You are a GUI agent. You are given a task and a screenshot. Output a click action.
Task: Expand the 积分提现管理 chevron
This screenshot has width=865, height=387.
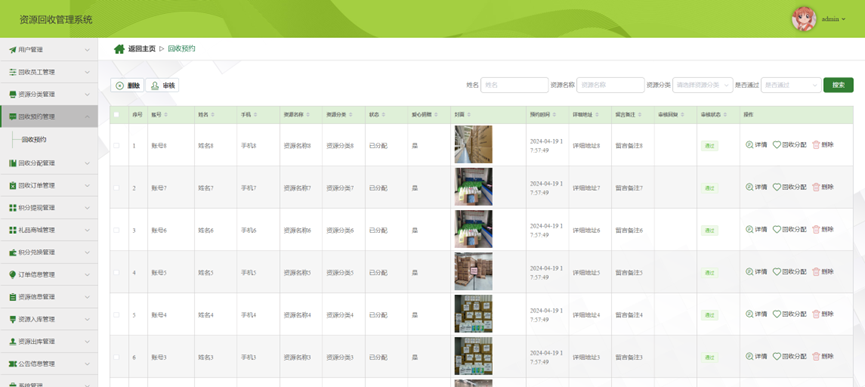click(87, 208)
